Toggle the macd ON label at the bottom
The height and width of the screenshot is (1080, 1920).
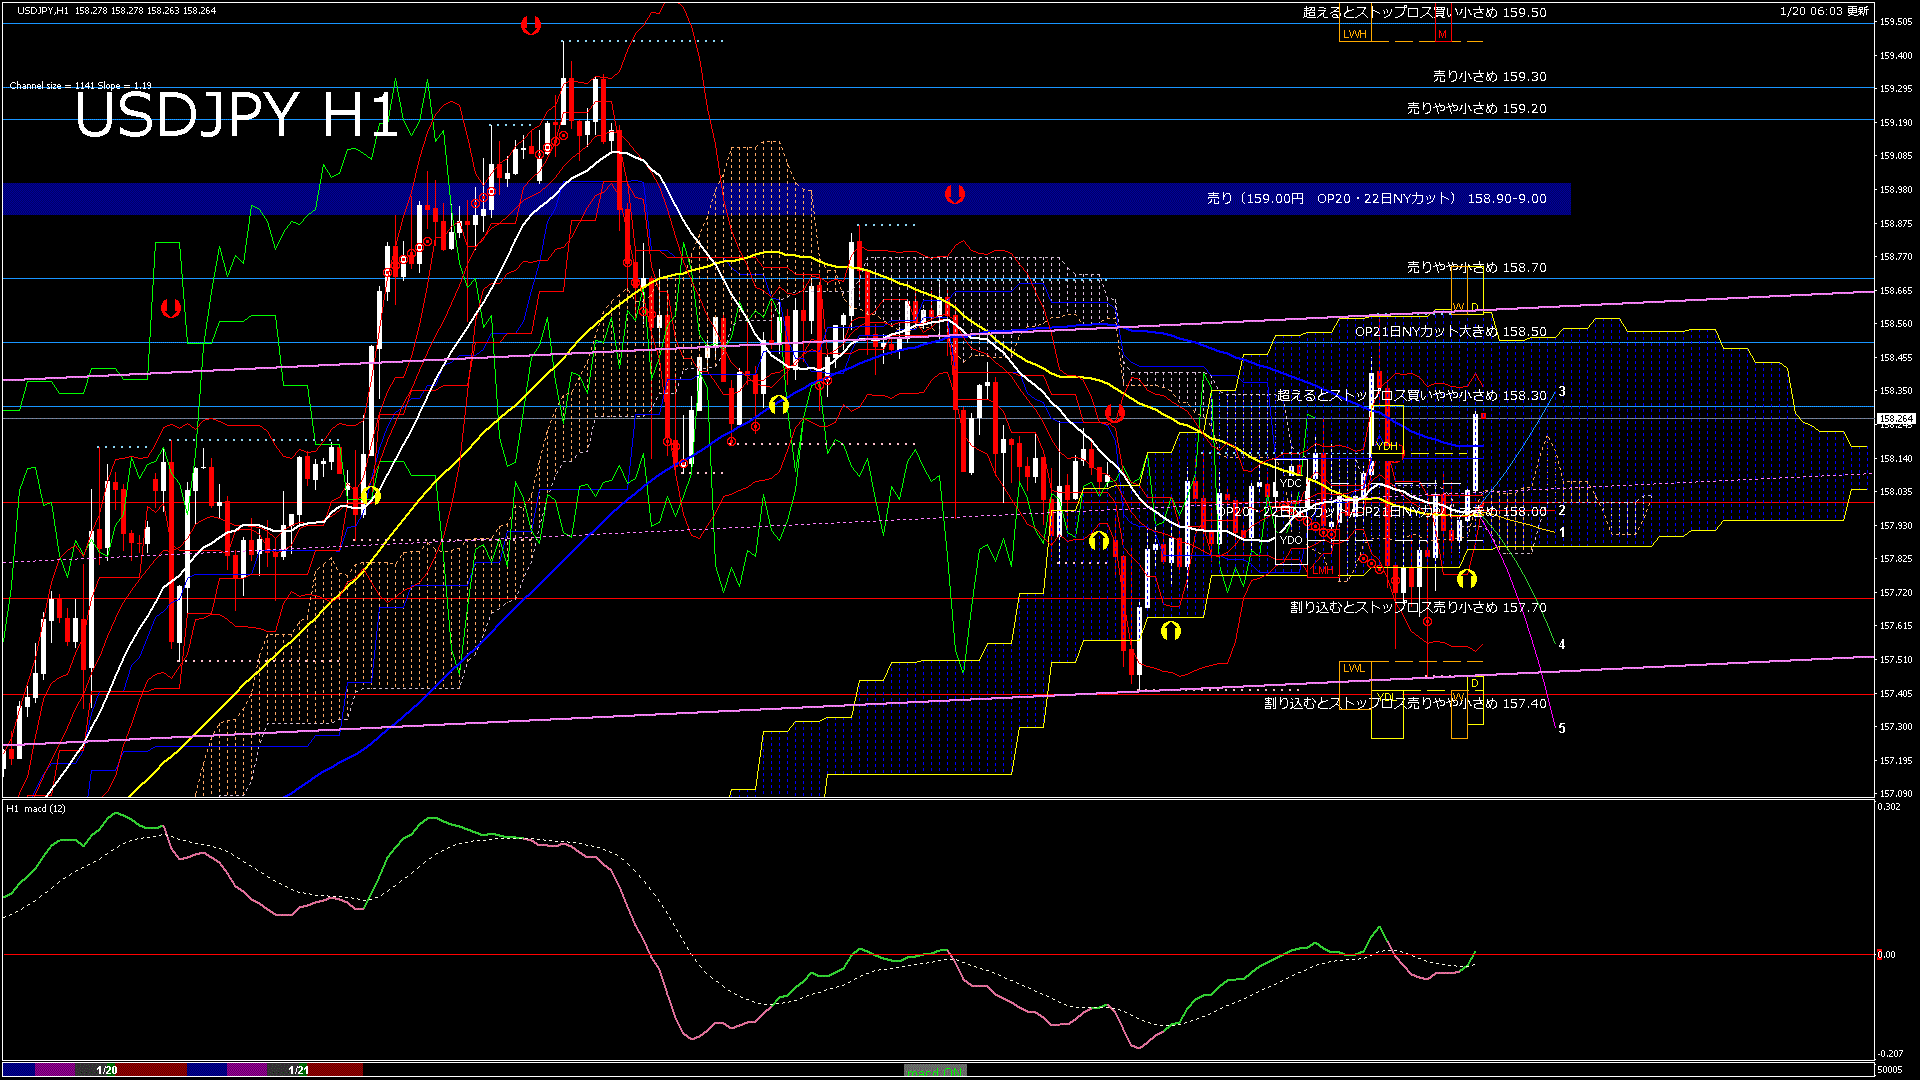coord(935,1071)
